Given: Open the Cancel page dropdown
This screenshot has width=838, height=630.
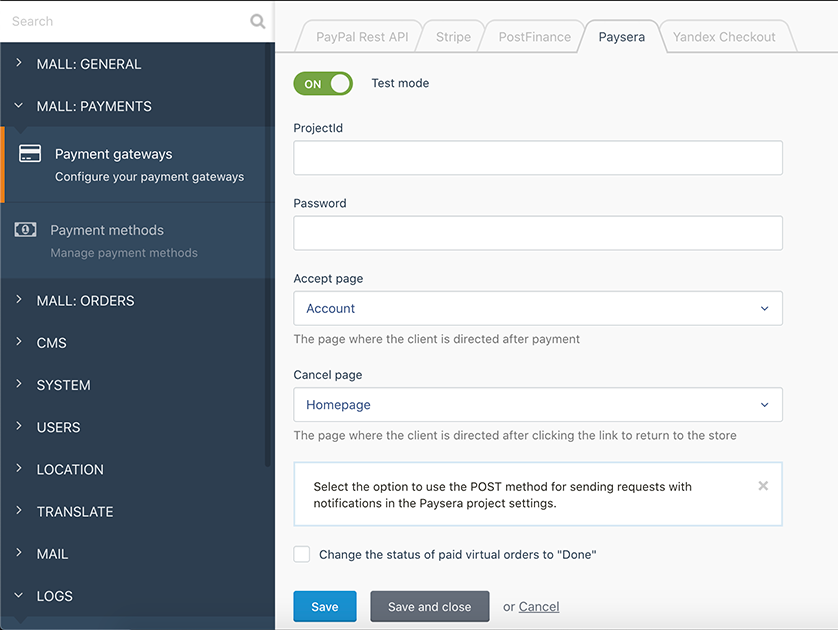Looking at the screenshot, I should click(x=538, y=405).
